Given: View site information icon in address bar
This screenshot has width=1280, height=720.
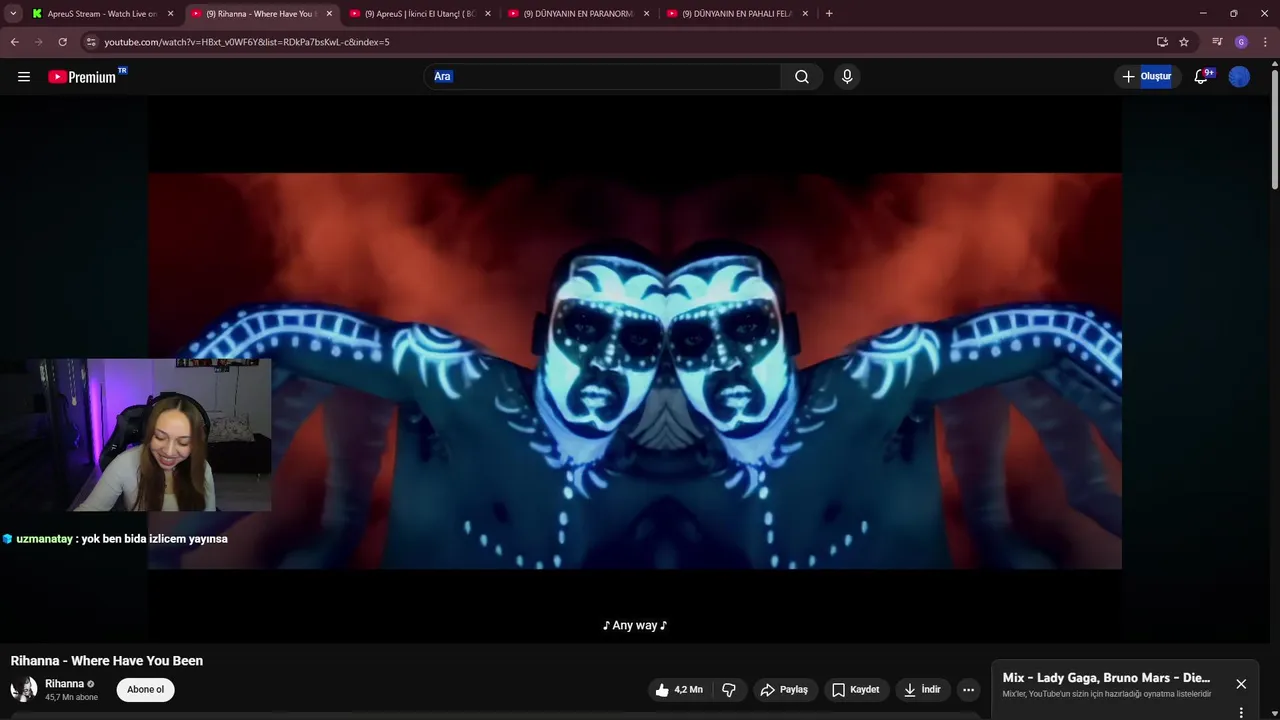Looking at the screenshot, I should pos(91,42).
